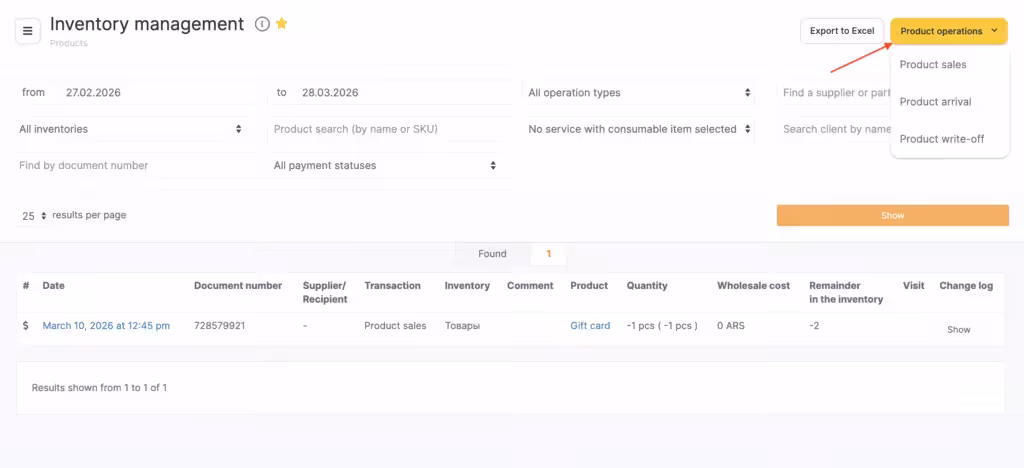Select Product write-off option

(941, 139)
